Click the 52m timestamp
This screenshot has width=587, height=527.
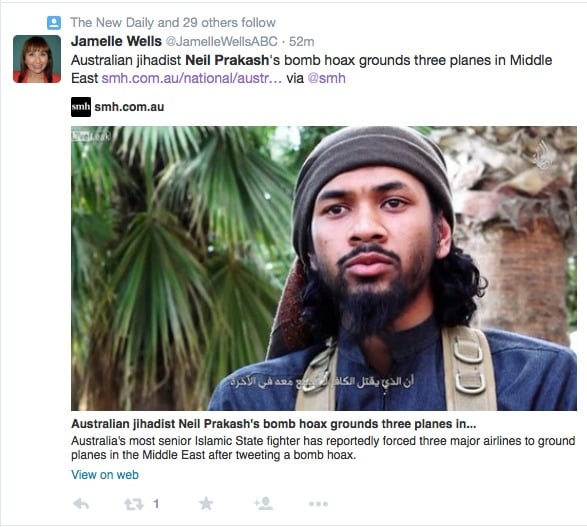pos(302,42)
